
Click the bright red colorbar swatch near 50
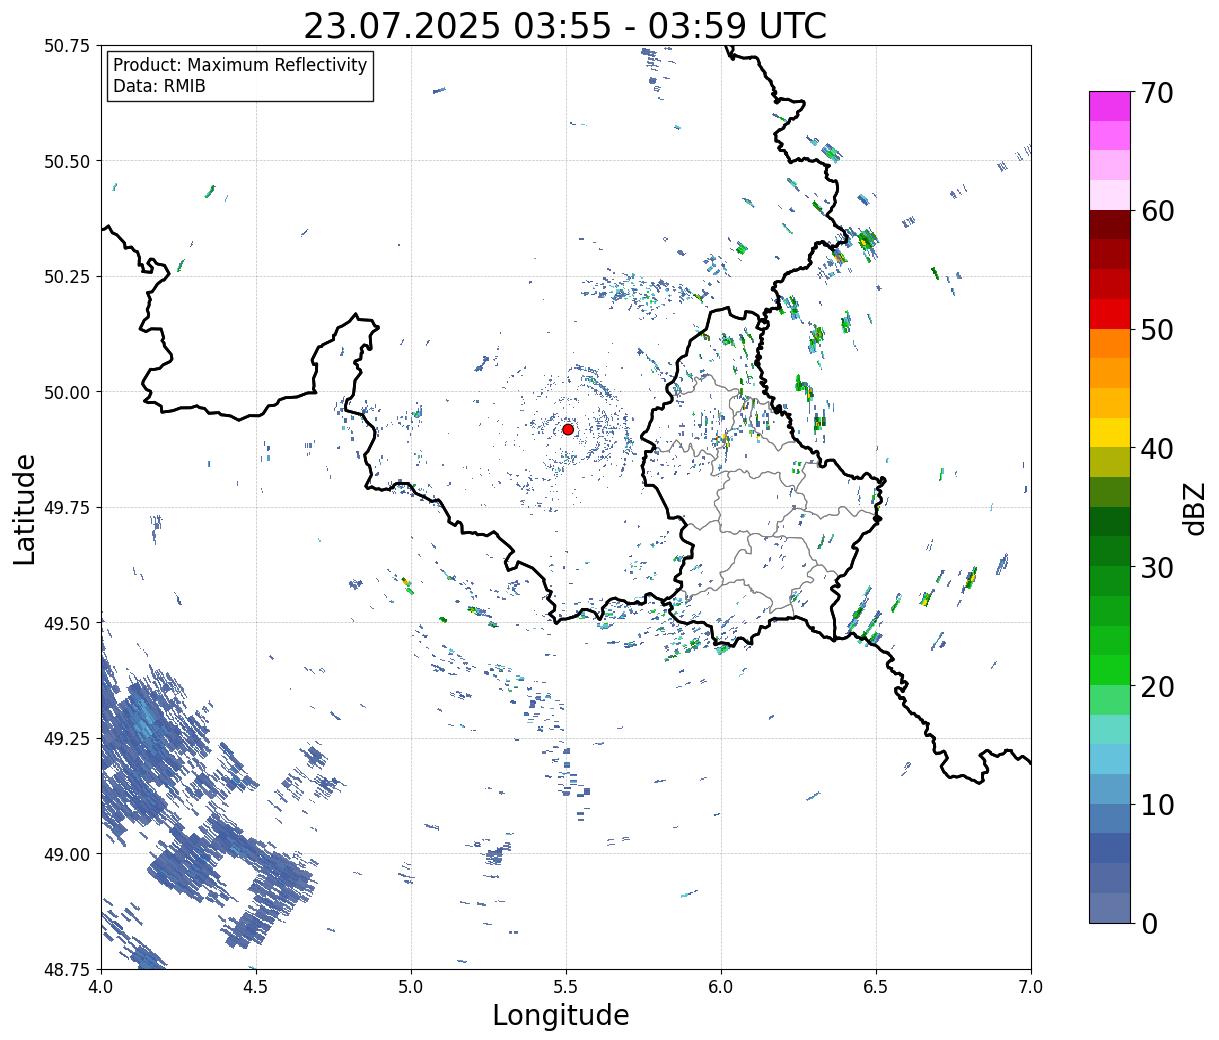1110,314
